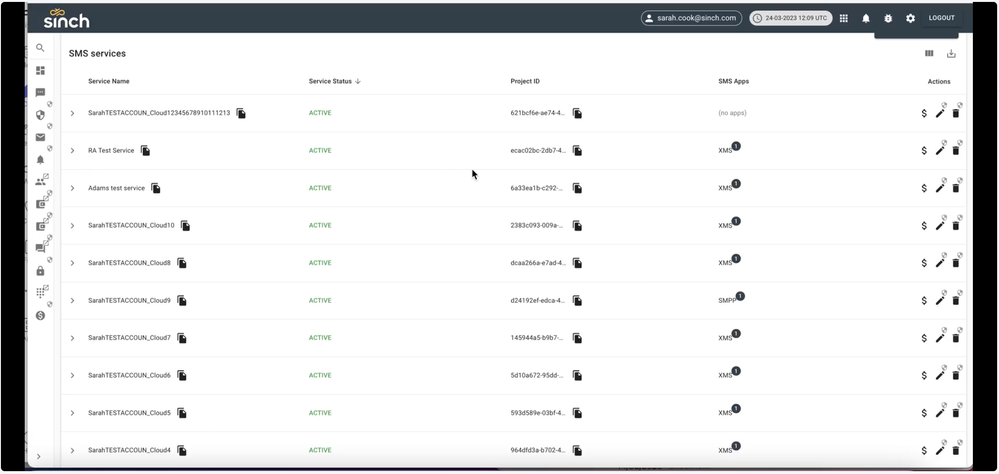Expand the SarahTESTACCOUN_Cloud9 row

tap(72, 301)
